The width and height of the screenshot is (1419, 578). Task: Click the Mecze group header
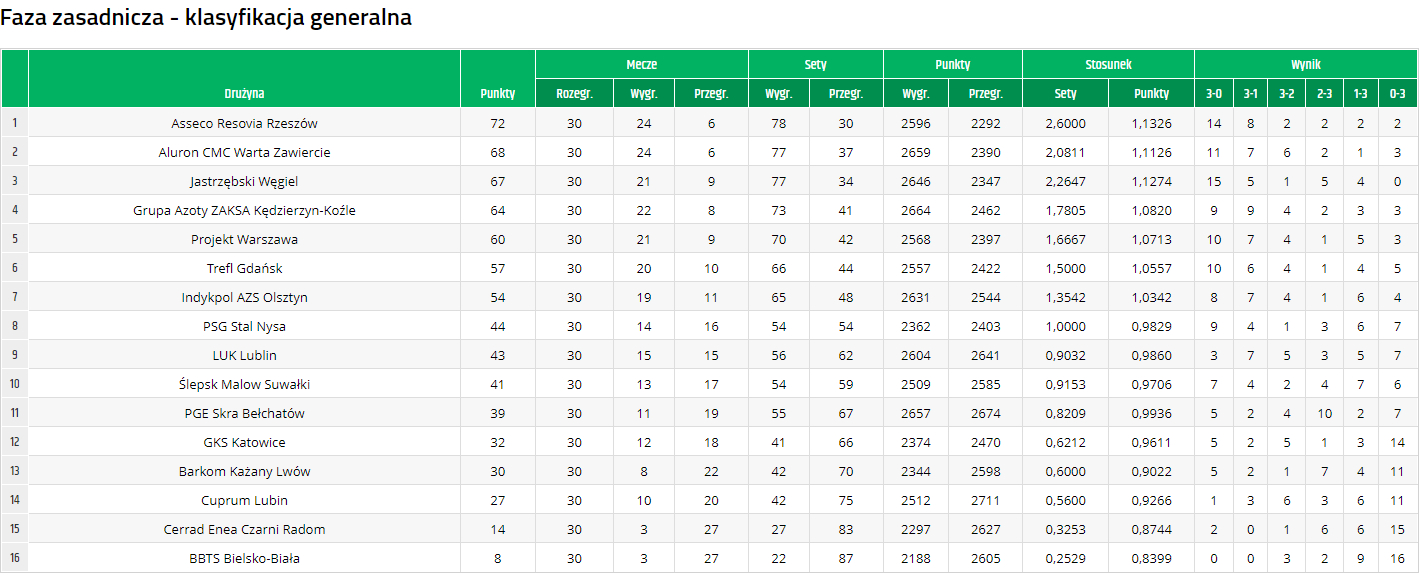click(641, 64)
